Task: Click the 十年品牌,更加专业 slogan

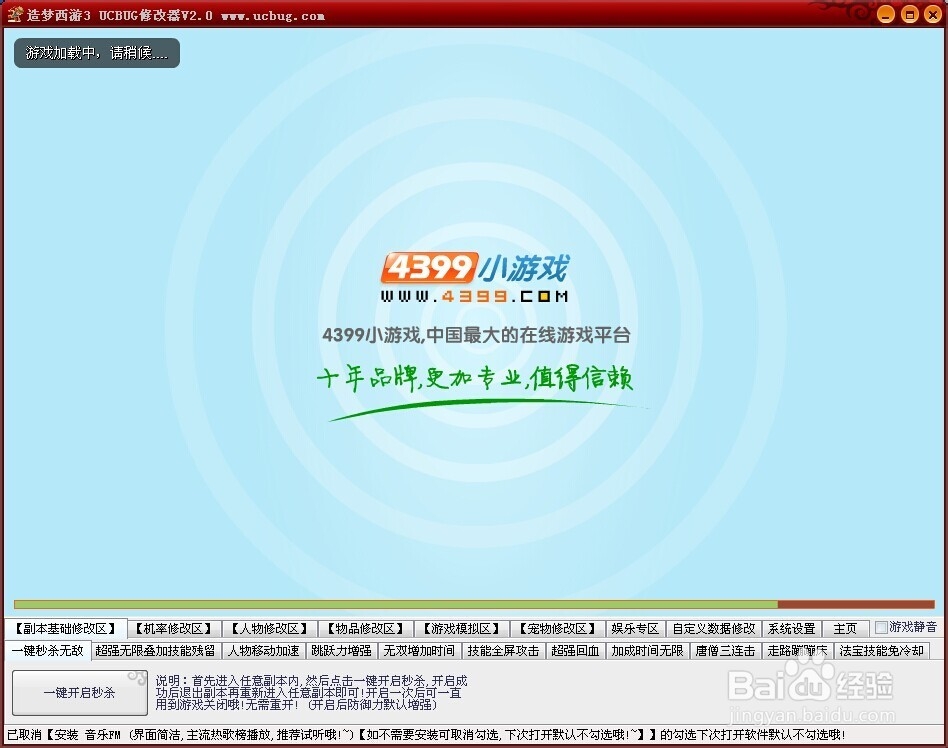Action: pyautogui.click(x=475, y=379)
